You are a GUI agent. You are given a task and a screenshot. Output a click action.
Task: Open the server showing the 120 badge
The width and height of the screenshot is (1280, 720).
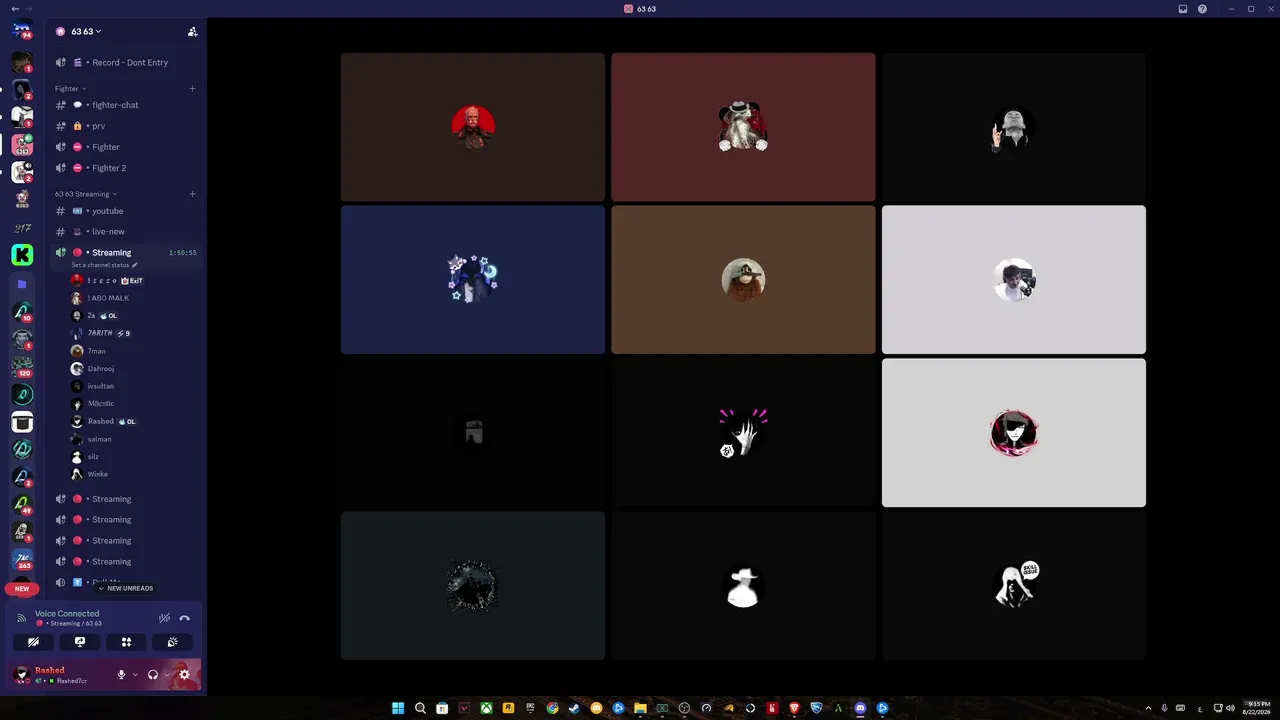(x=22, y=367)
